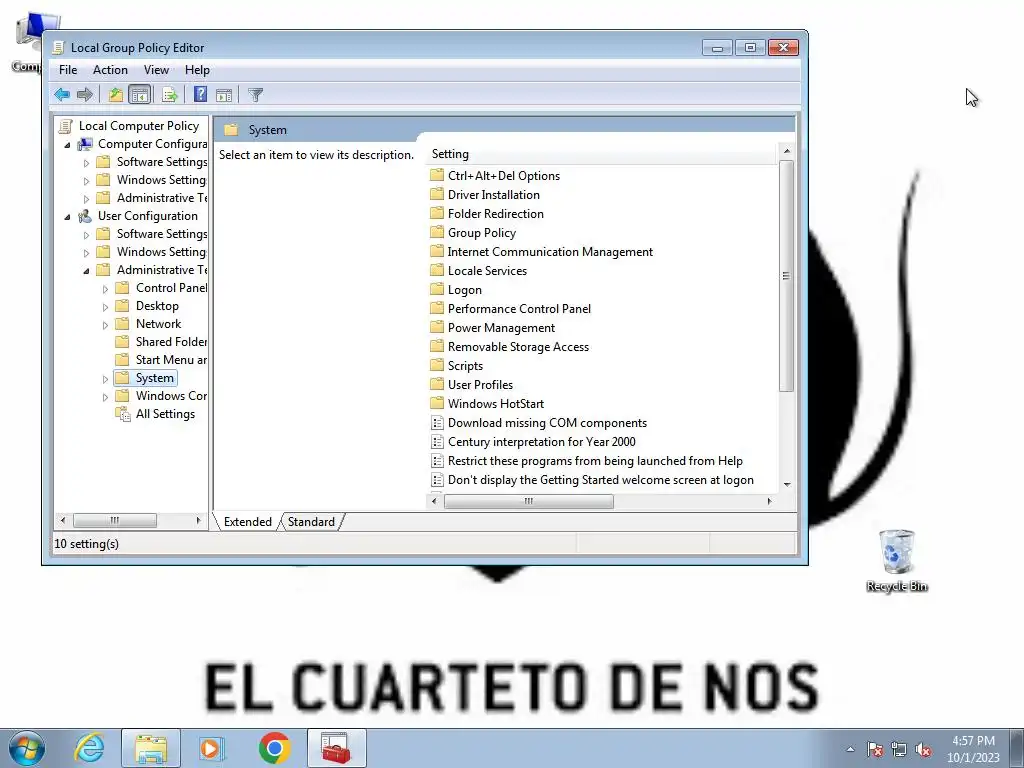
Task: Select Power Management folder entry
Action: coord(501,328)
